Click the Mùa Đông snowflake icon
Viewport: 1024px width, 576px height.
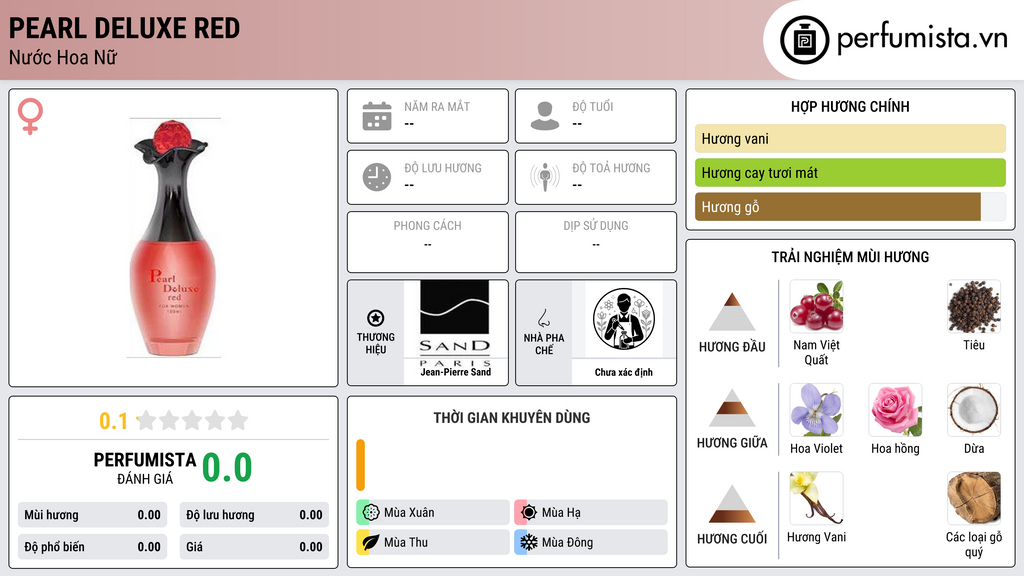pos(529,542)
